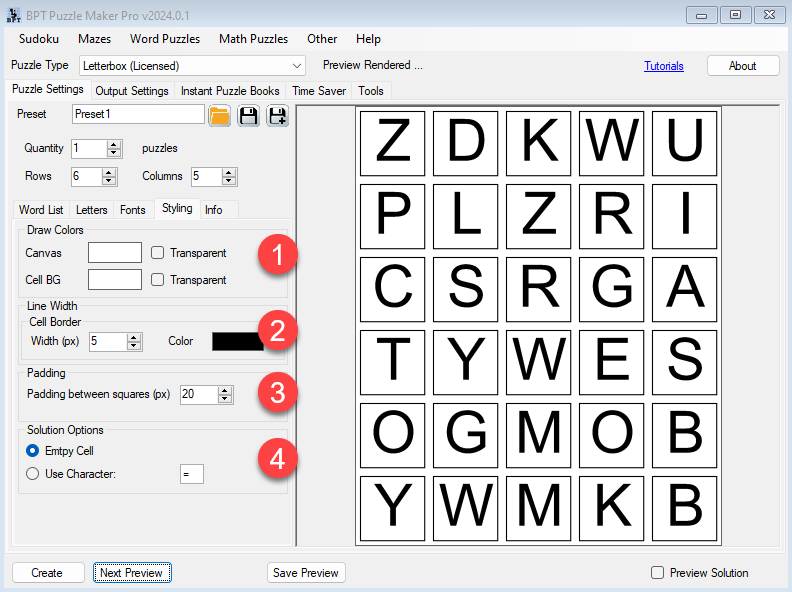Expand the Puzzle Type dropdown
This screenshot has width=792, height=592.
tap(296, 66)
